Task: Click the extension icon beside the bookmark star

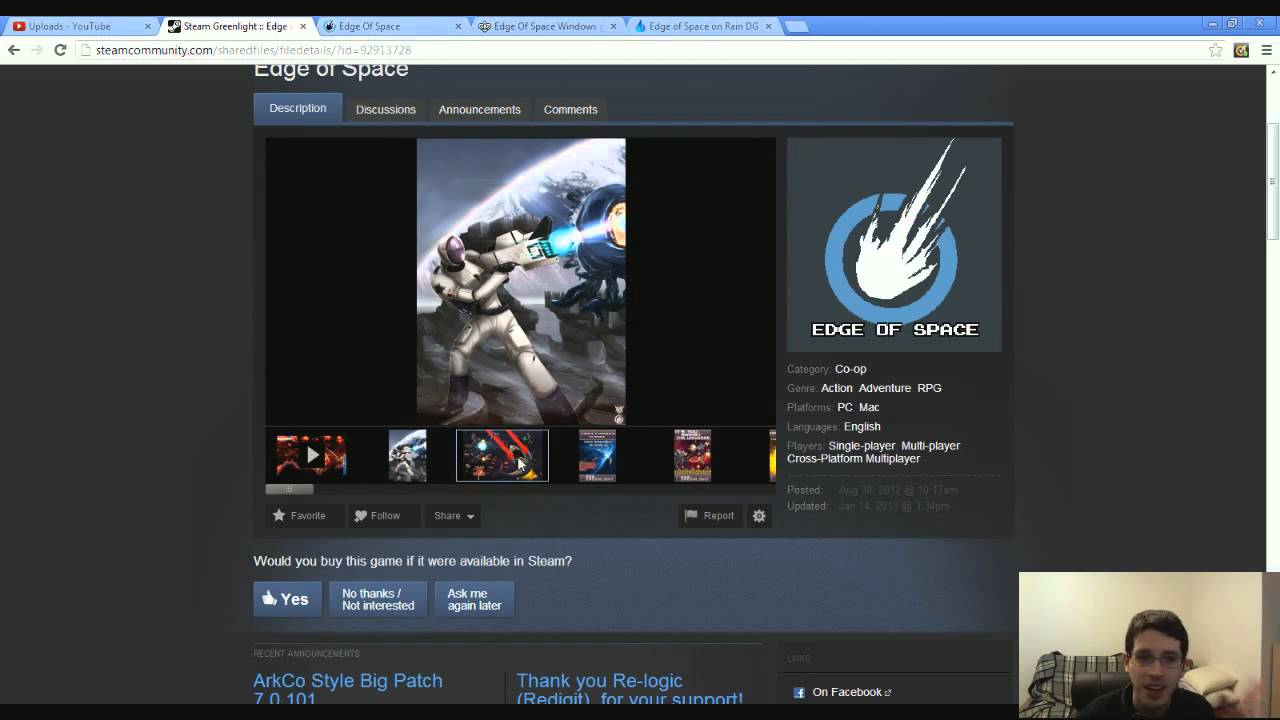Action: [1241, 50]
